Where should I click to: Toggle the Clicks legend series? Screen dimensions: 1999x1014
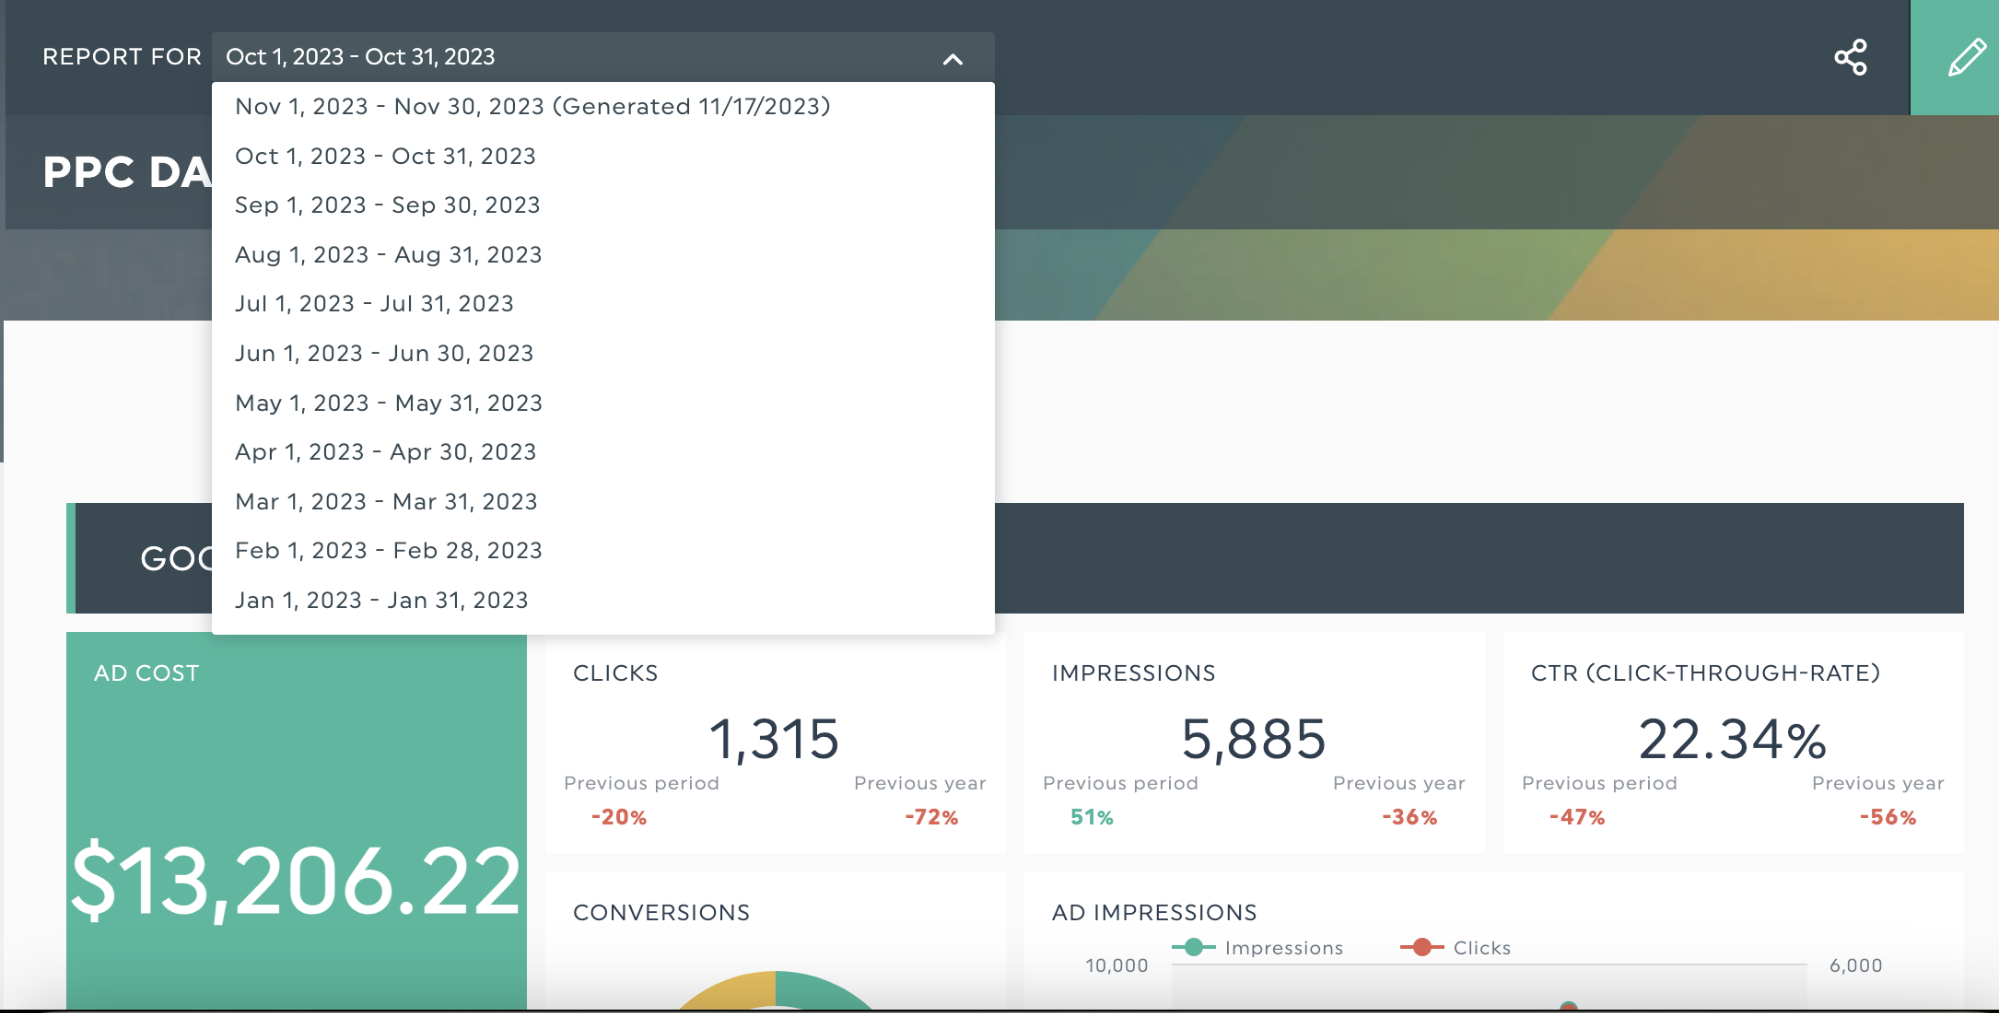(x=1456, y=948)
